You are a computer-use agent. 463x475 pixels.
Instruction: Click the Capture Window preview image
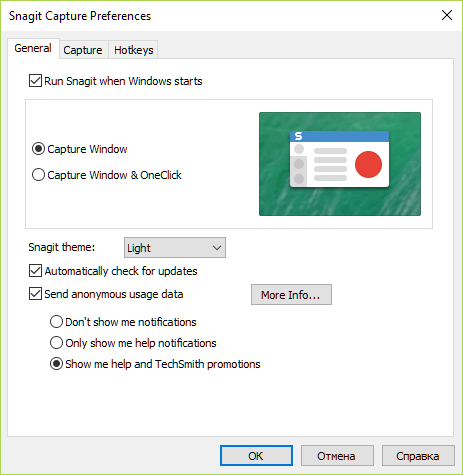[x=340, y=164]
